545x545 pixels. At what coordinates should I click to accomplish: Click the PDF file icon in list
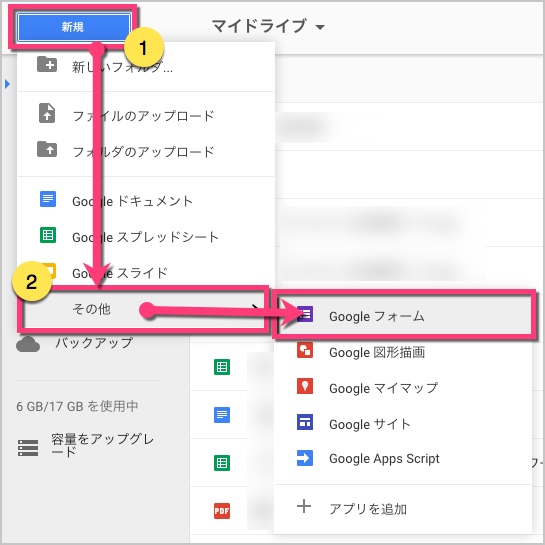(222, 511)
